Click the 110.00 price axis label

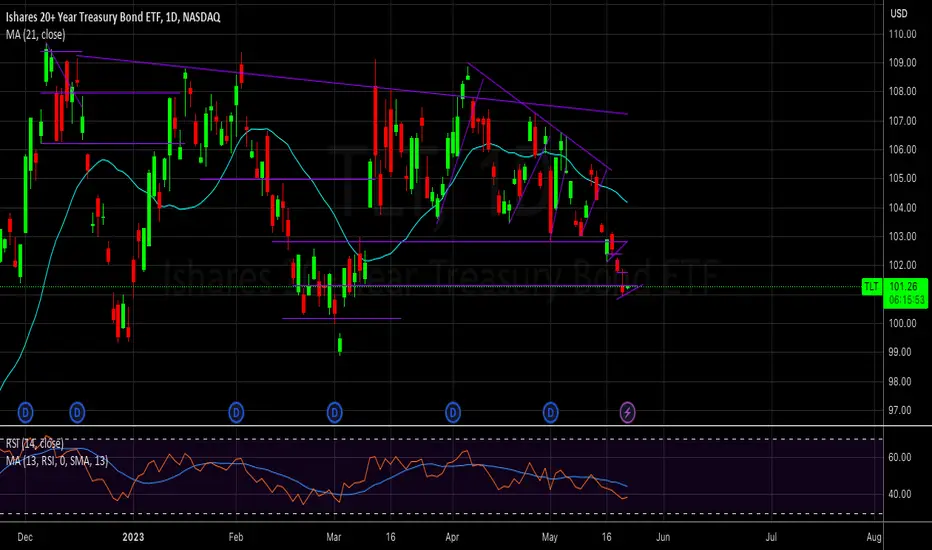click(x=902, y=34)
